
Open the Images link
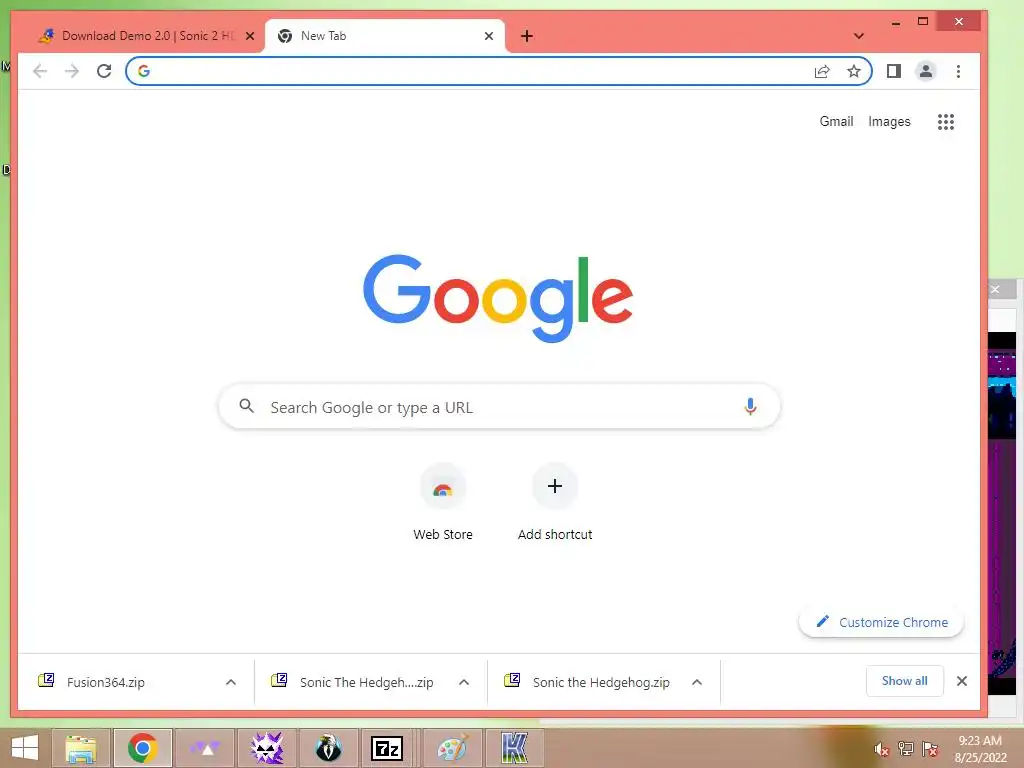click(x=889, y=121)
